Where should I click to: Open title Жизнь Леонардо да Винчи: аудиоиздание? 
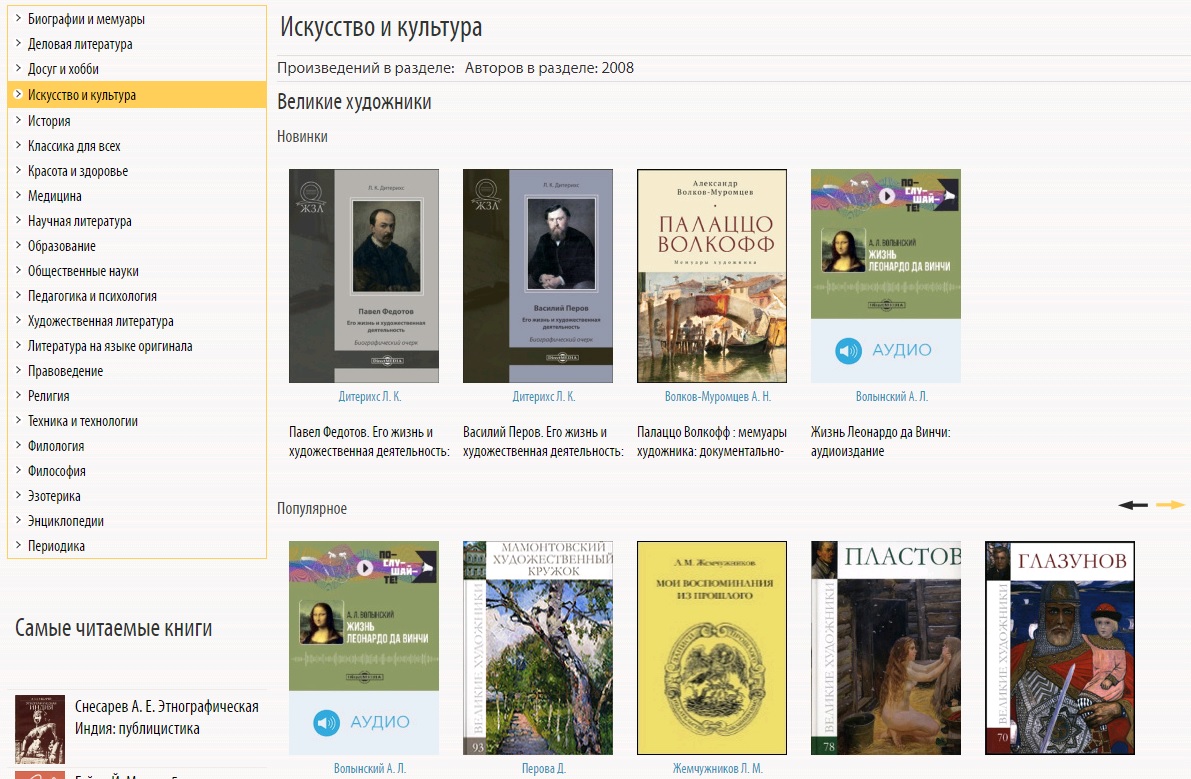(x=880, y=442)
